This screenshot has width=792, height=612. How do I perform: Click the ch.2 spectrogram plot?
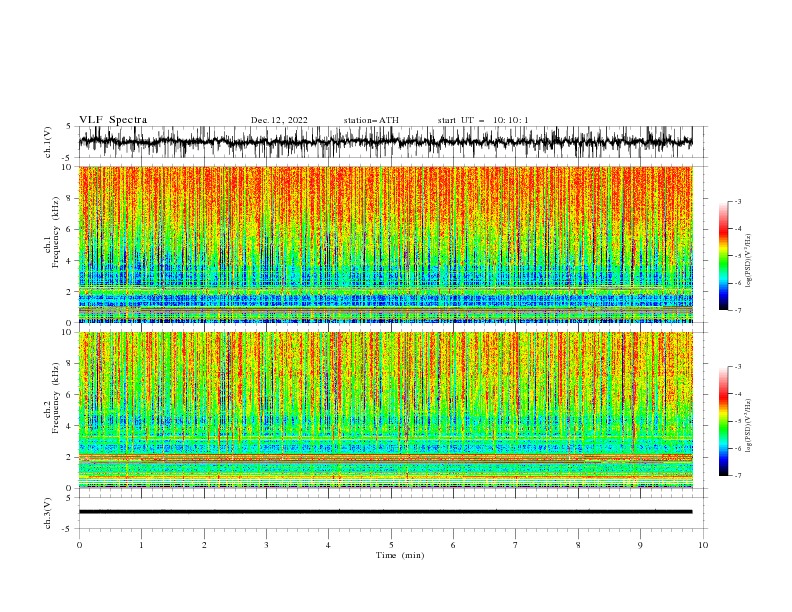385,410
